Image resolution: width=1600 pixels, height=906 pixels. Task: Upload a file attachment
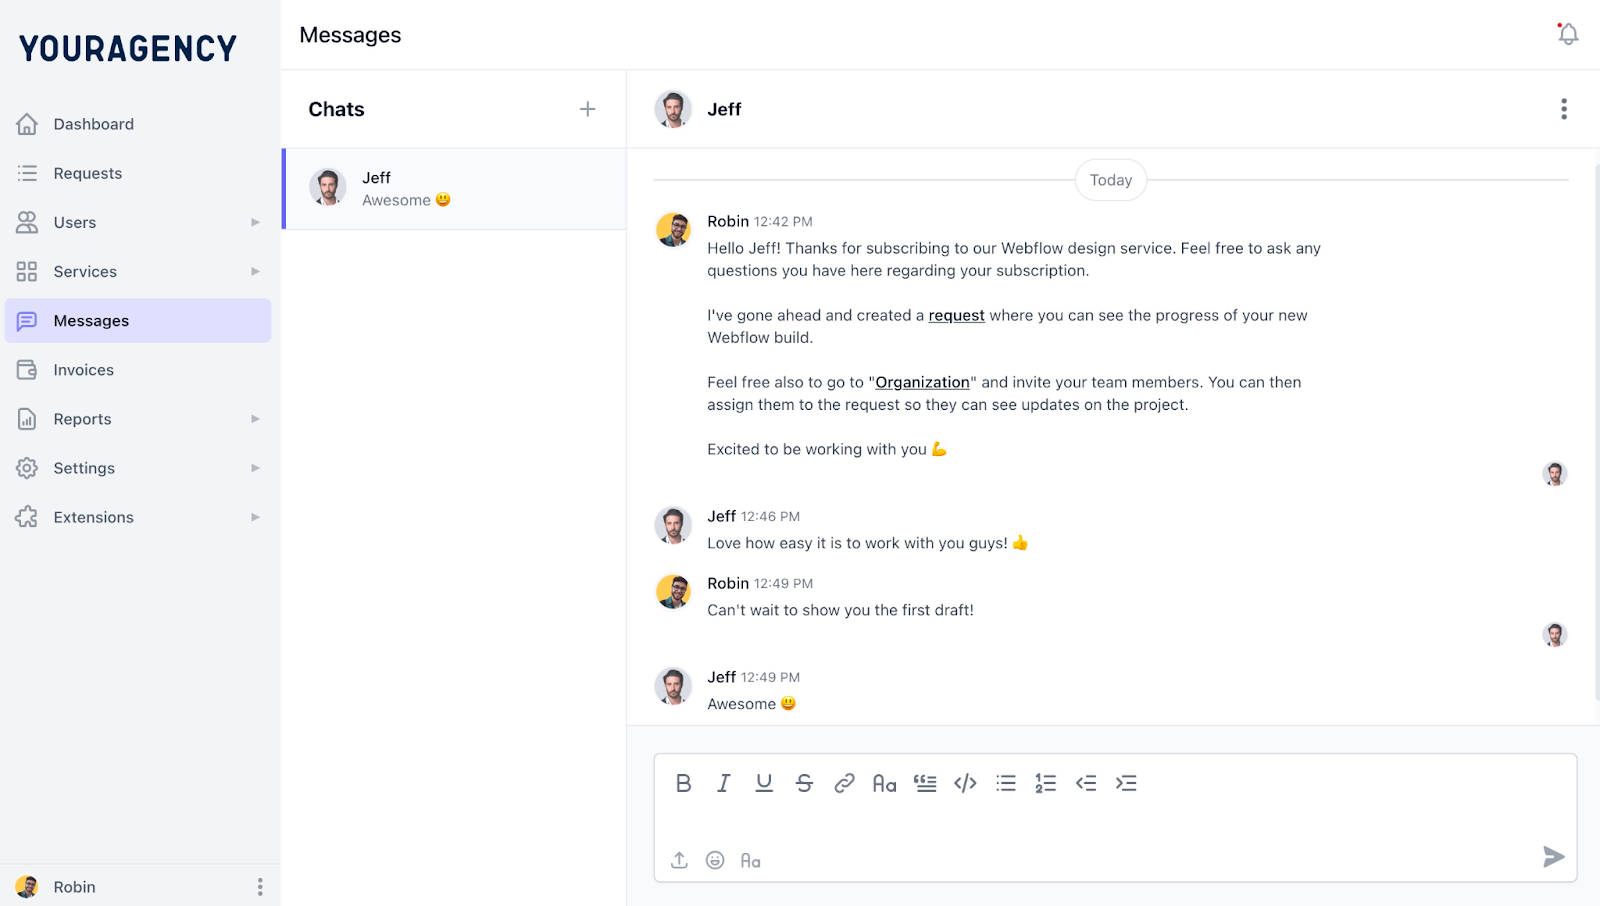coord(678,859)
